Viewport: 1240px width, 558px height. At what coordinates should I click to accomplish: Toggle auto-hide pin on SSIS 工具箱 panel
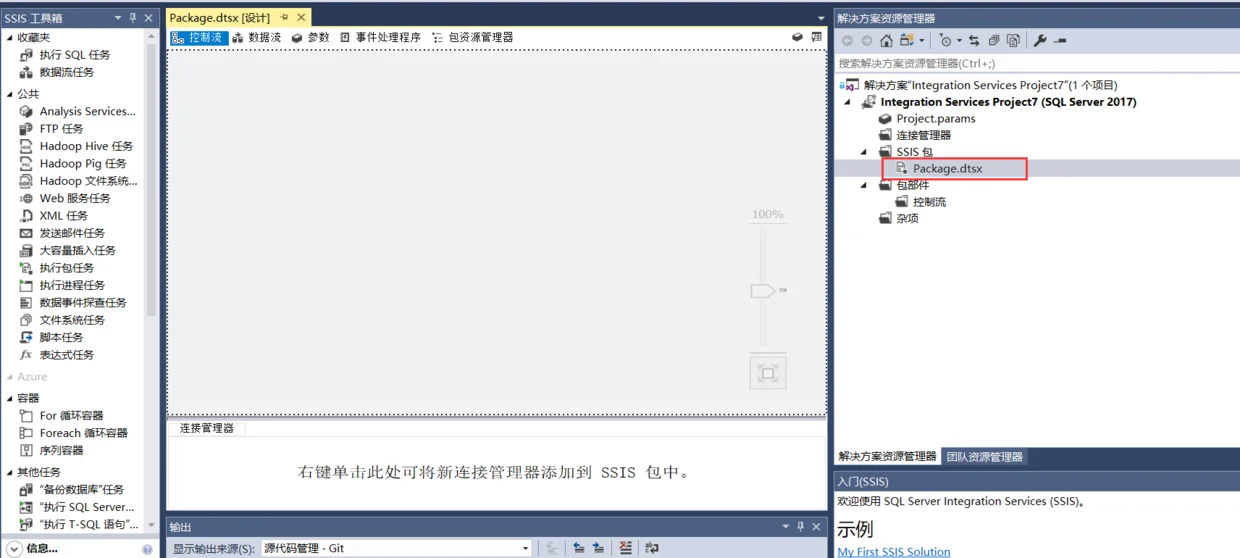coord(133,18)
